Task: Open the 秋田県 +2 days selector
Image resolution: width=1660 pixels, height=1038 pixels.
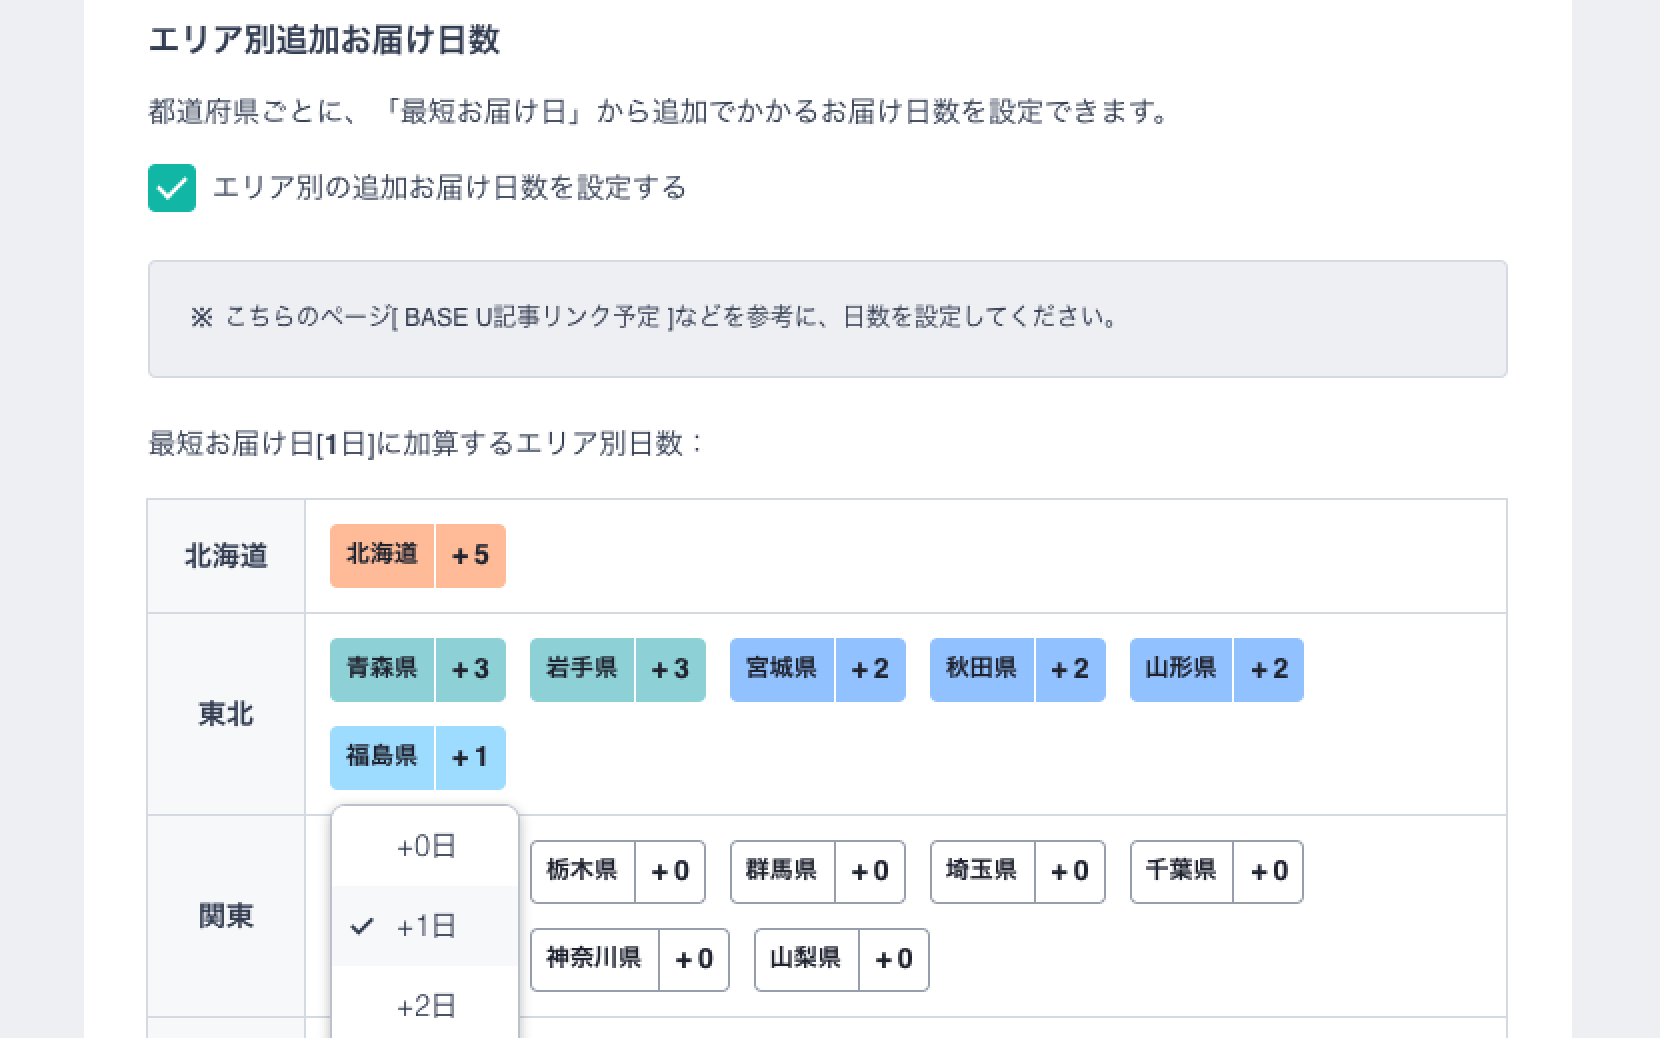Action: coord(1018,670)
